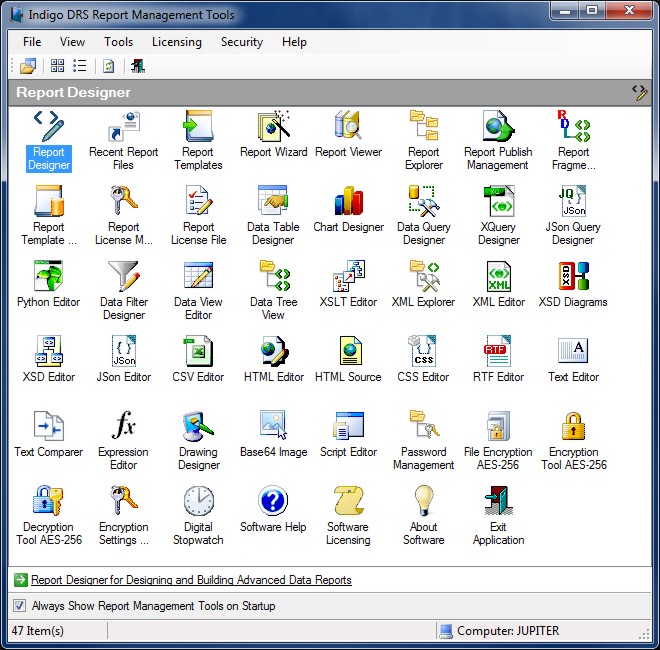Open Password Management
Image resolution: width=660 pixels, height=650 pixels.
pos(423,441)
